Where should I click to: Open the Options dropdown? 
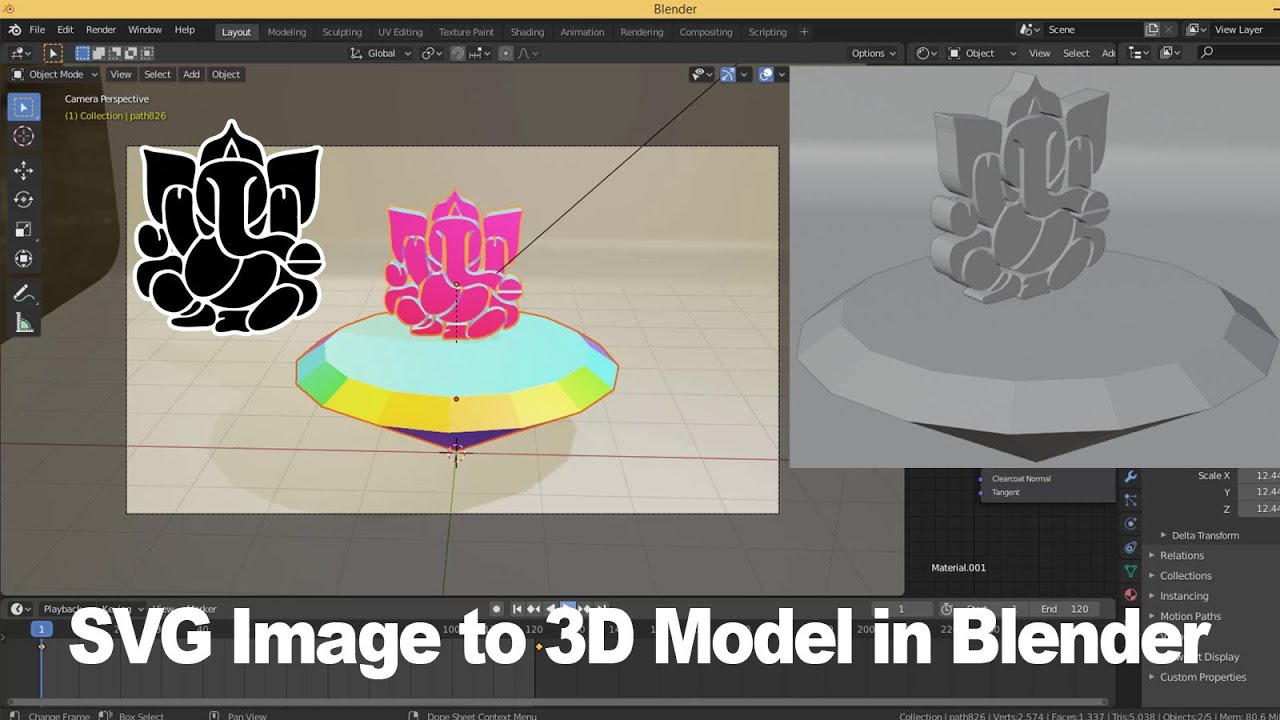[x=874, y=53]
